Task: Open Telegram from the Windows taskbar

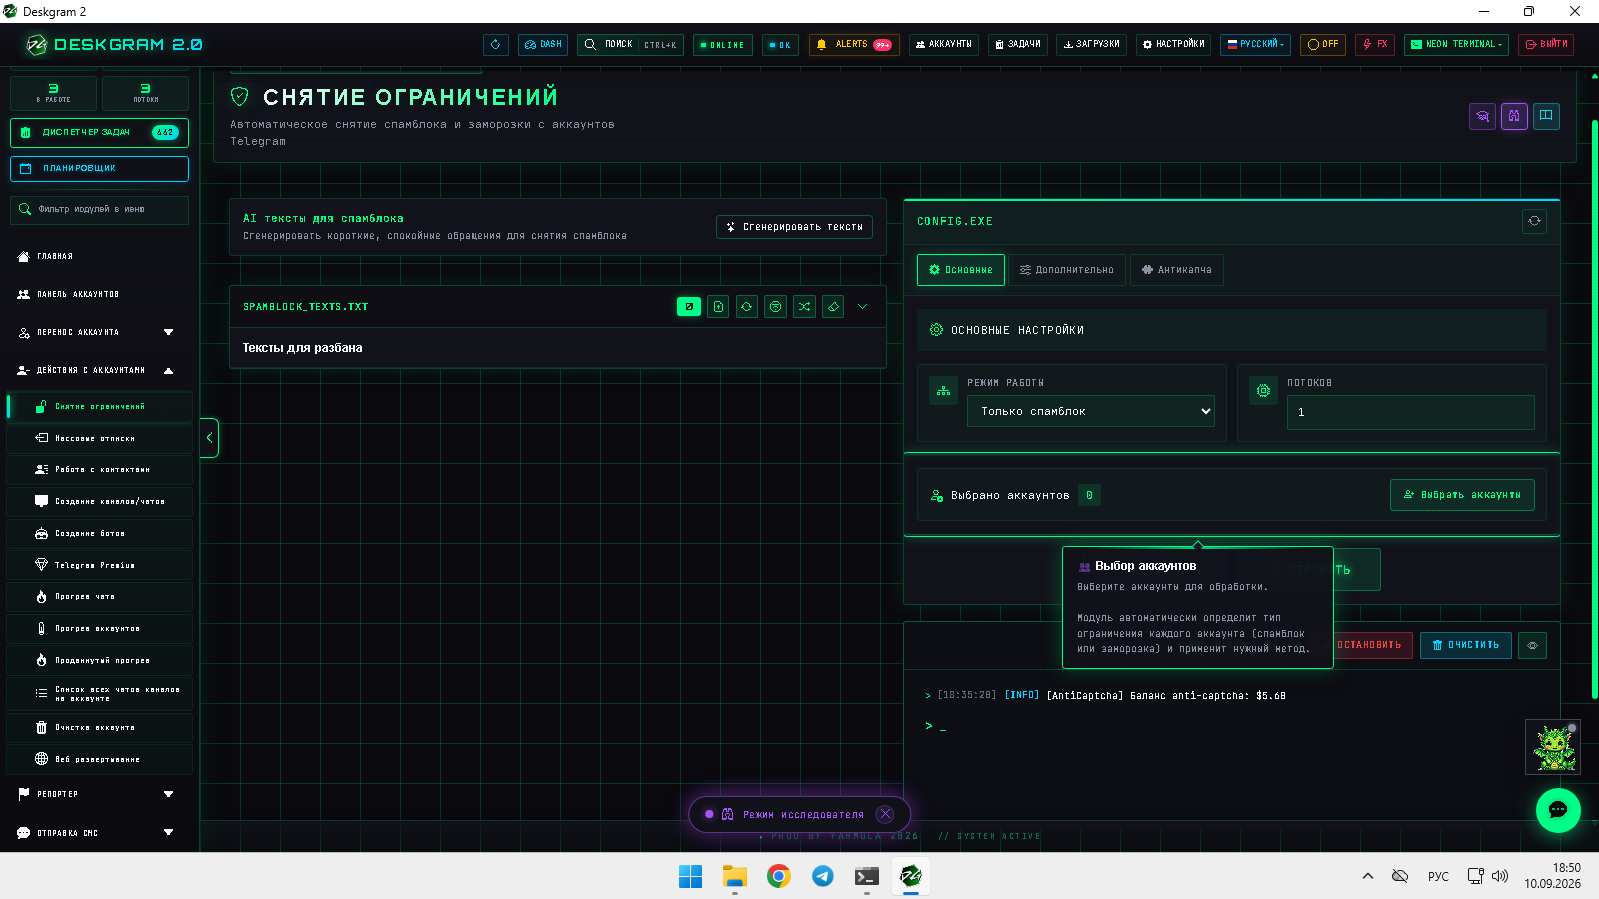Action: point(823,876)
